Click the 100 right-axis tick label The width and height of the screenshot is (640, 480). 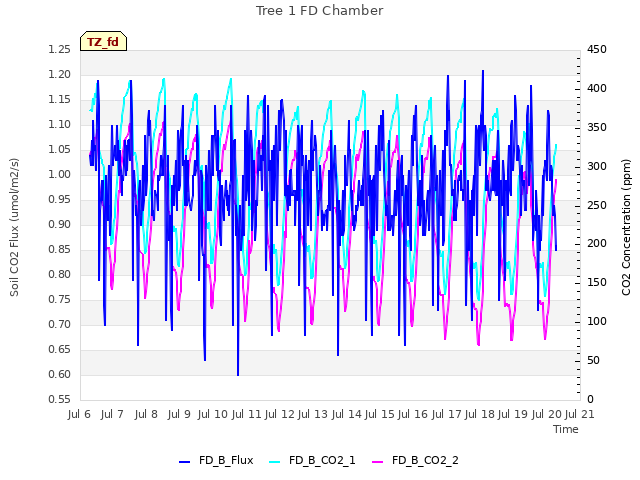click(597, 322)
